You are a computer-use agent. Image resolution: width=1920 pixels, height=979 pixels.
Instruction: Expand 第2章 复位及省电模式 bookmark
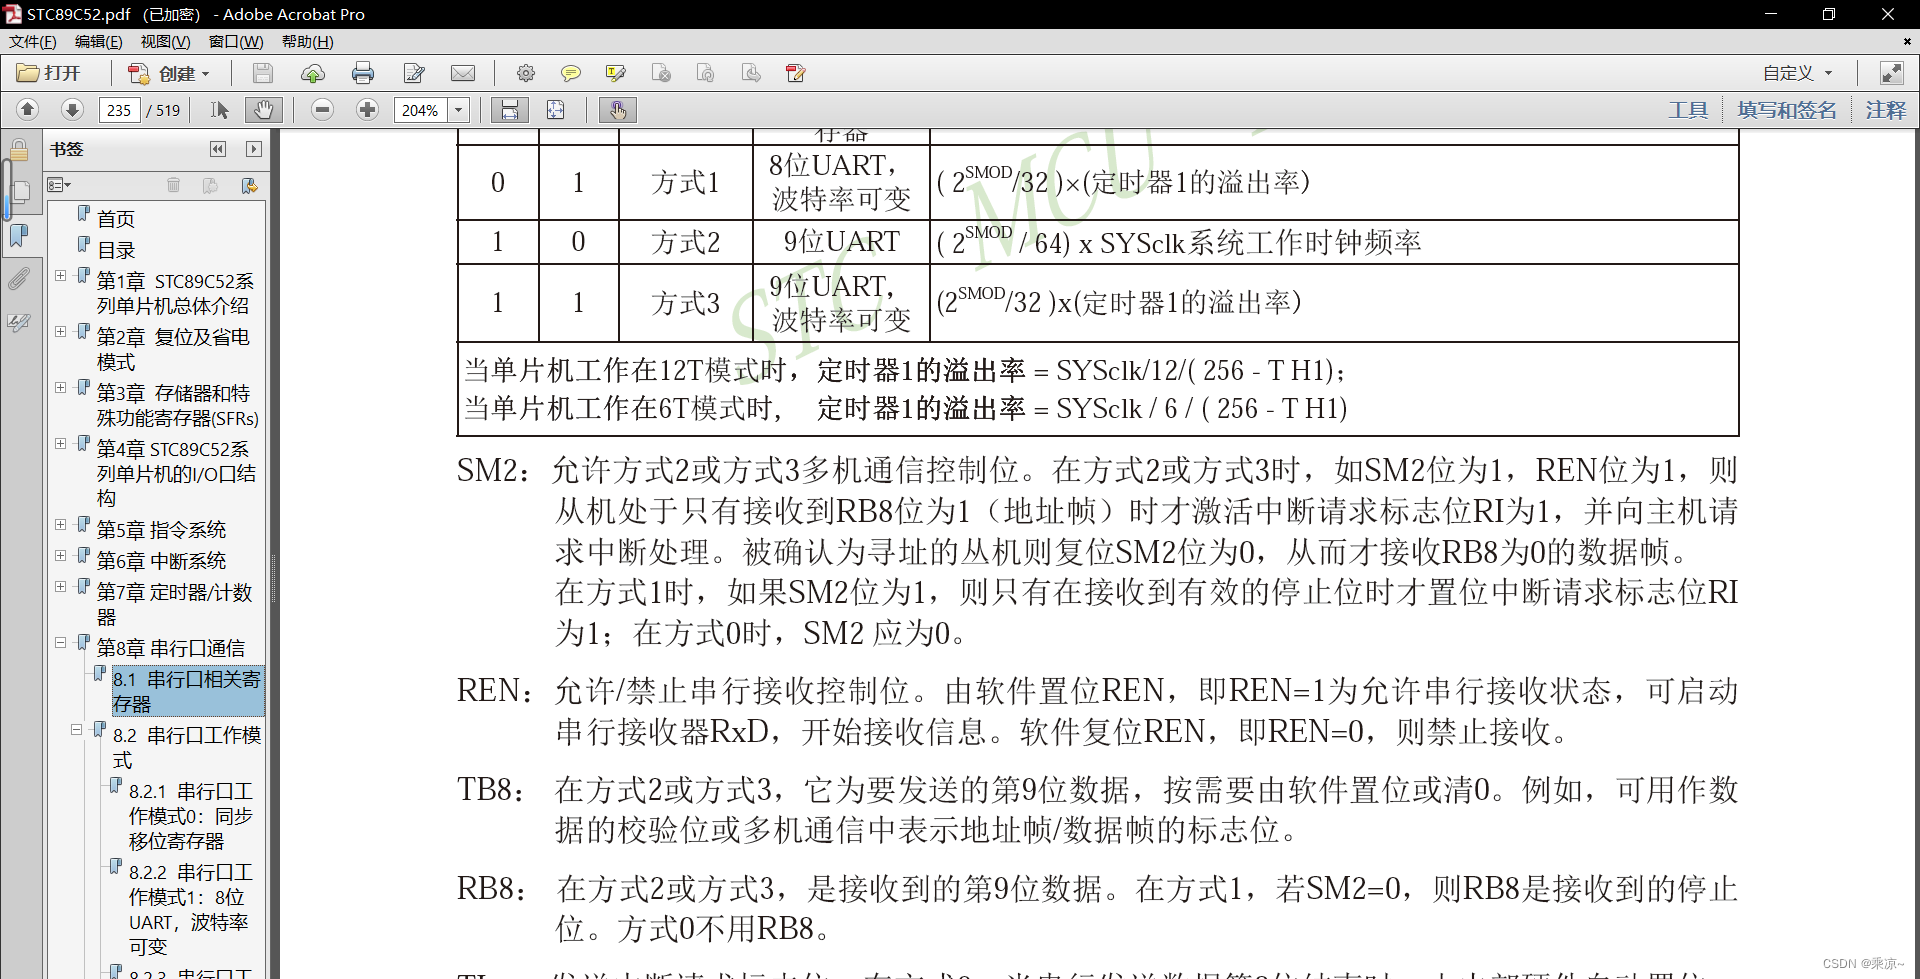[x=61, y=331]
